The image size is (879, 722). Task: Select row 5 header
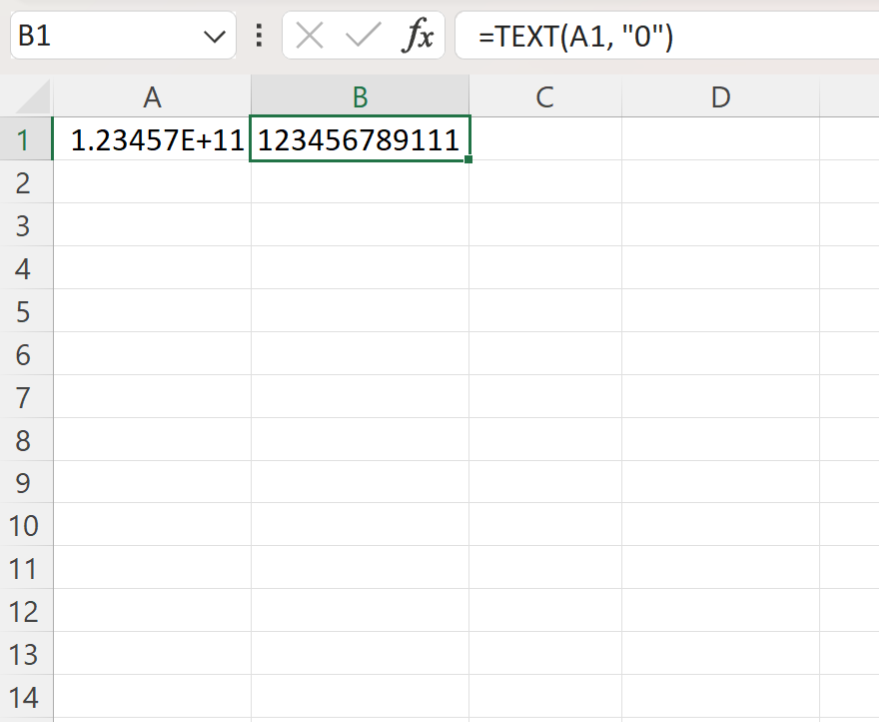[x=26, y=311]
